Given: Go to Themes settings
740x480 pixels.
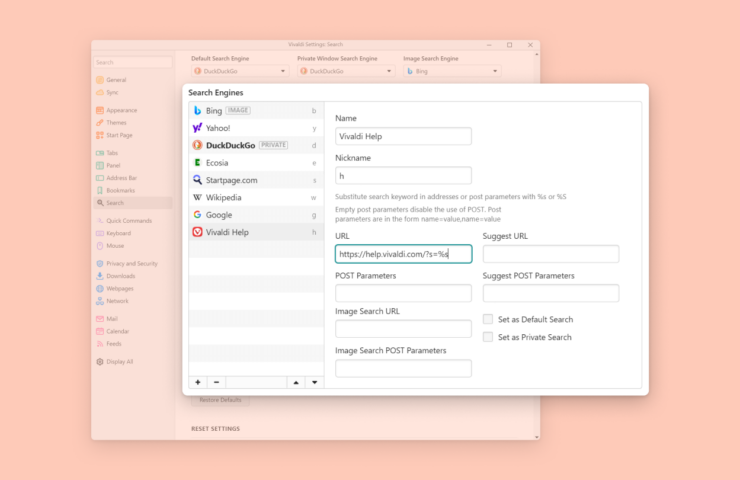Looking at the screenshot, I should (x=133, y=123).
